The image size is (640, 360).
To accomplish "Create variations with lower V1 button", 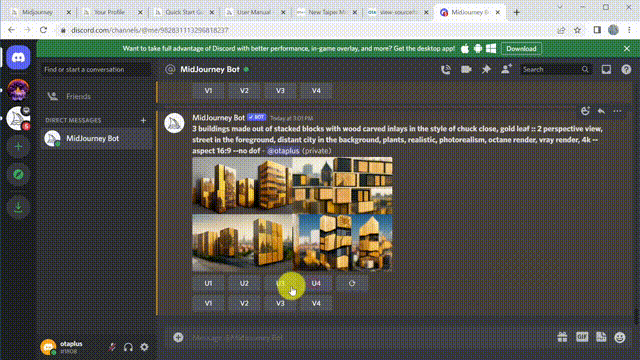I will pyautogui.click(x=208, y=303).
